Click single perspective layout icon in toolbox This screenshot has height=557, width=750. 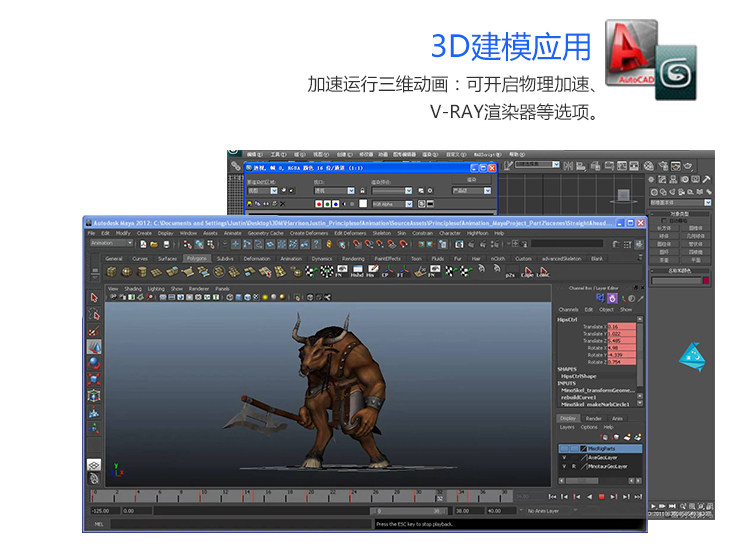[x=94, y=465]
